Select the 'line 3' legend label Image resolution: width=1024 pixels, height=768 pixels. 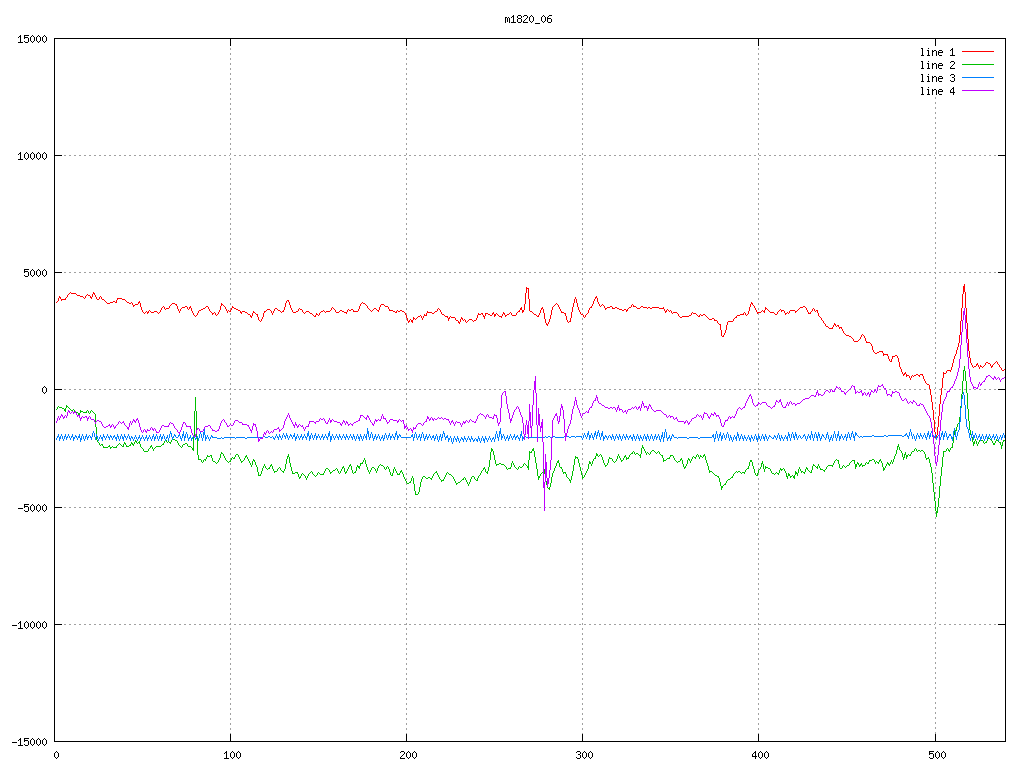(x=937, y=78)
